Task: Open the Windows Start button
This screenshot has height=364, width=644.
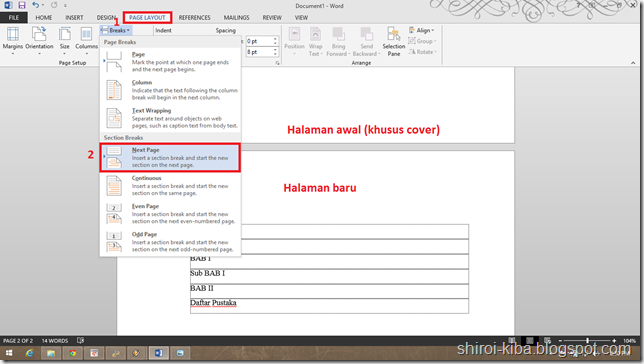Action: pyautogui.click(x=9, y=353)
